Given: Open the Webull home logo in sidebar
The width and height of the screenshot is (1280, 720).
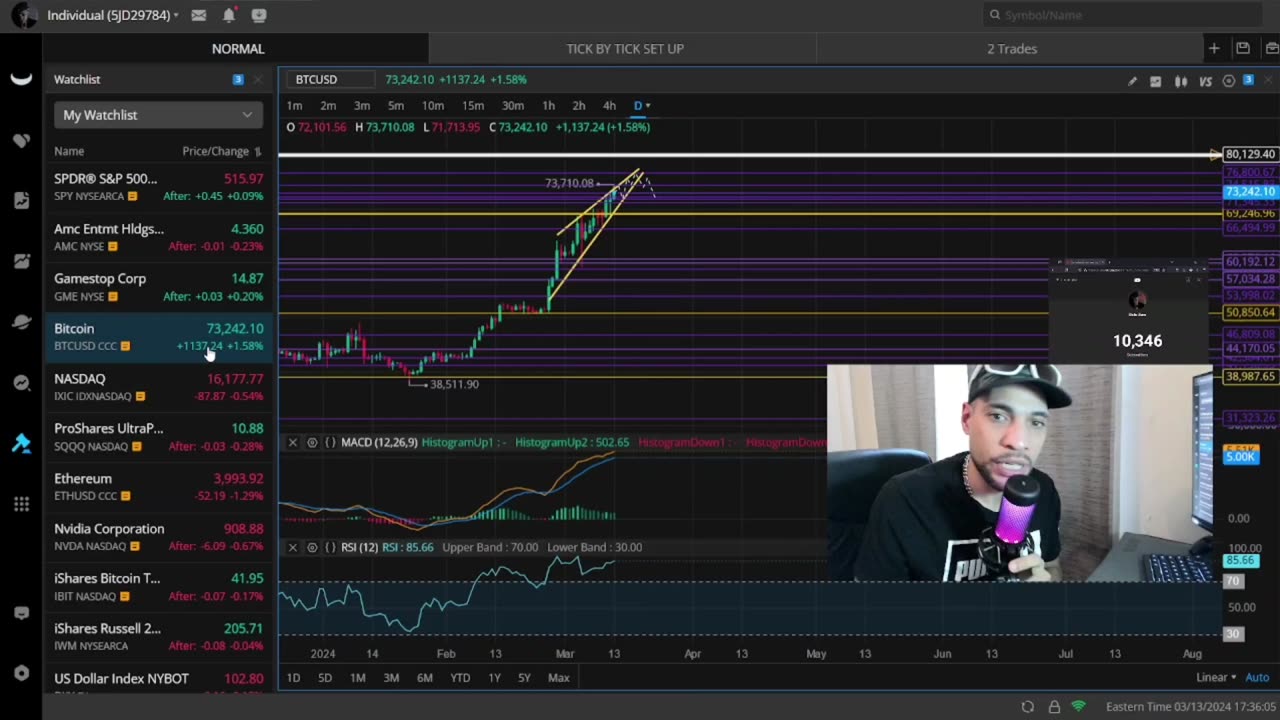Looking at the screenshot, I should click(x=21, y=80).
